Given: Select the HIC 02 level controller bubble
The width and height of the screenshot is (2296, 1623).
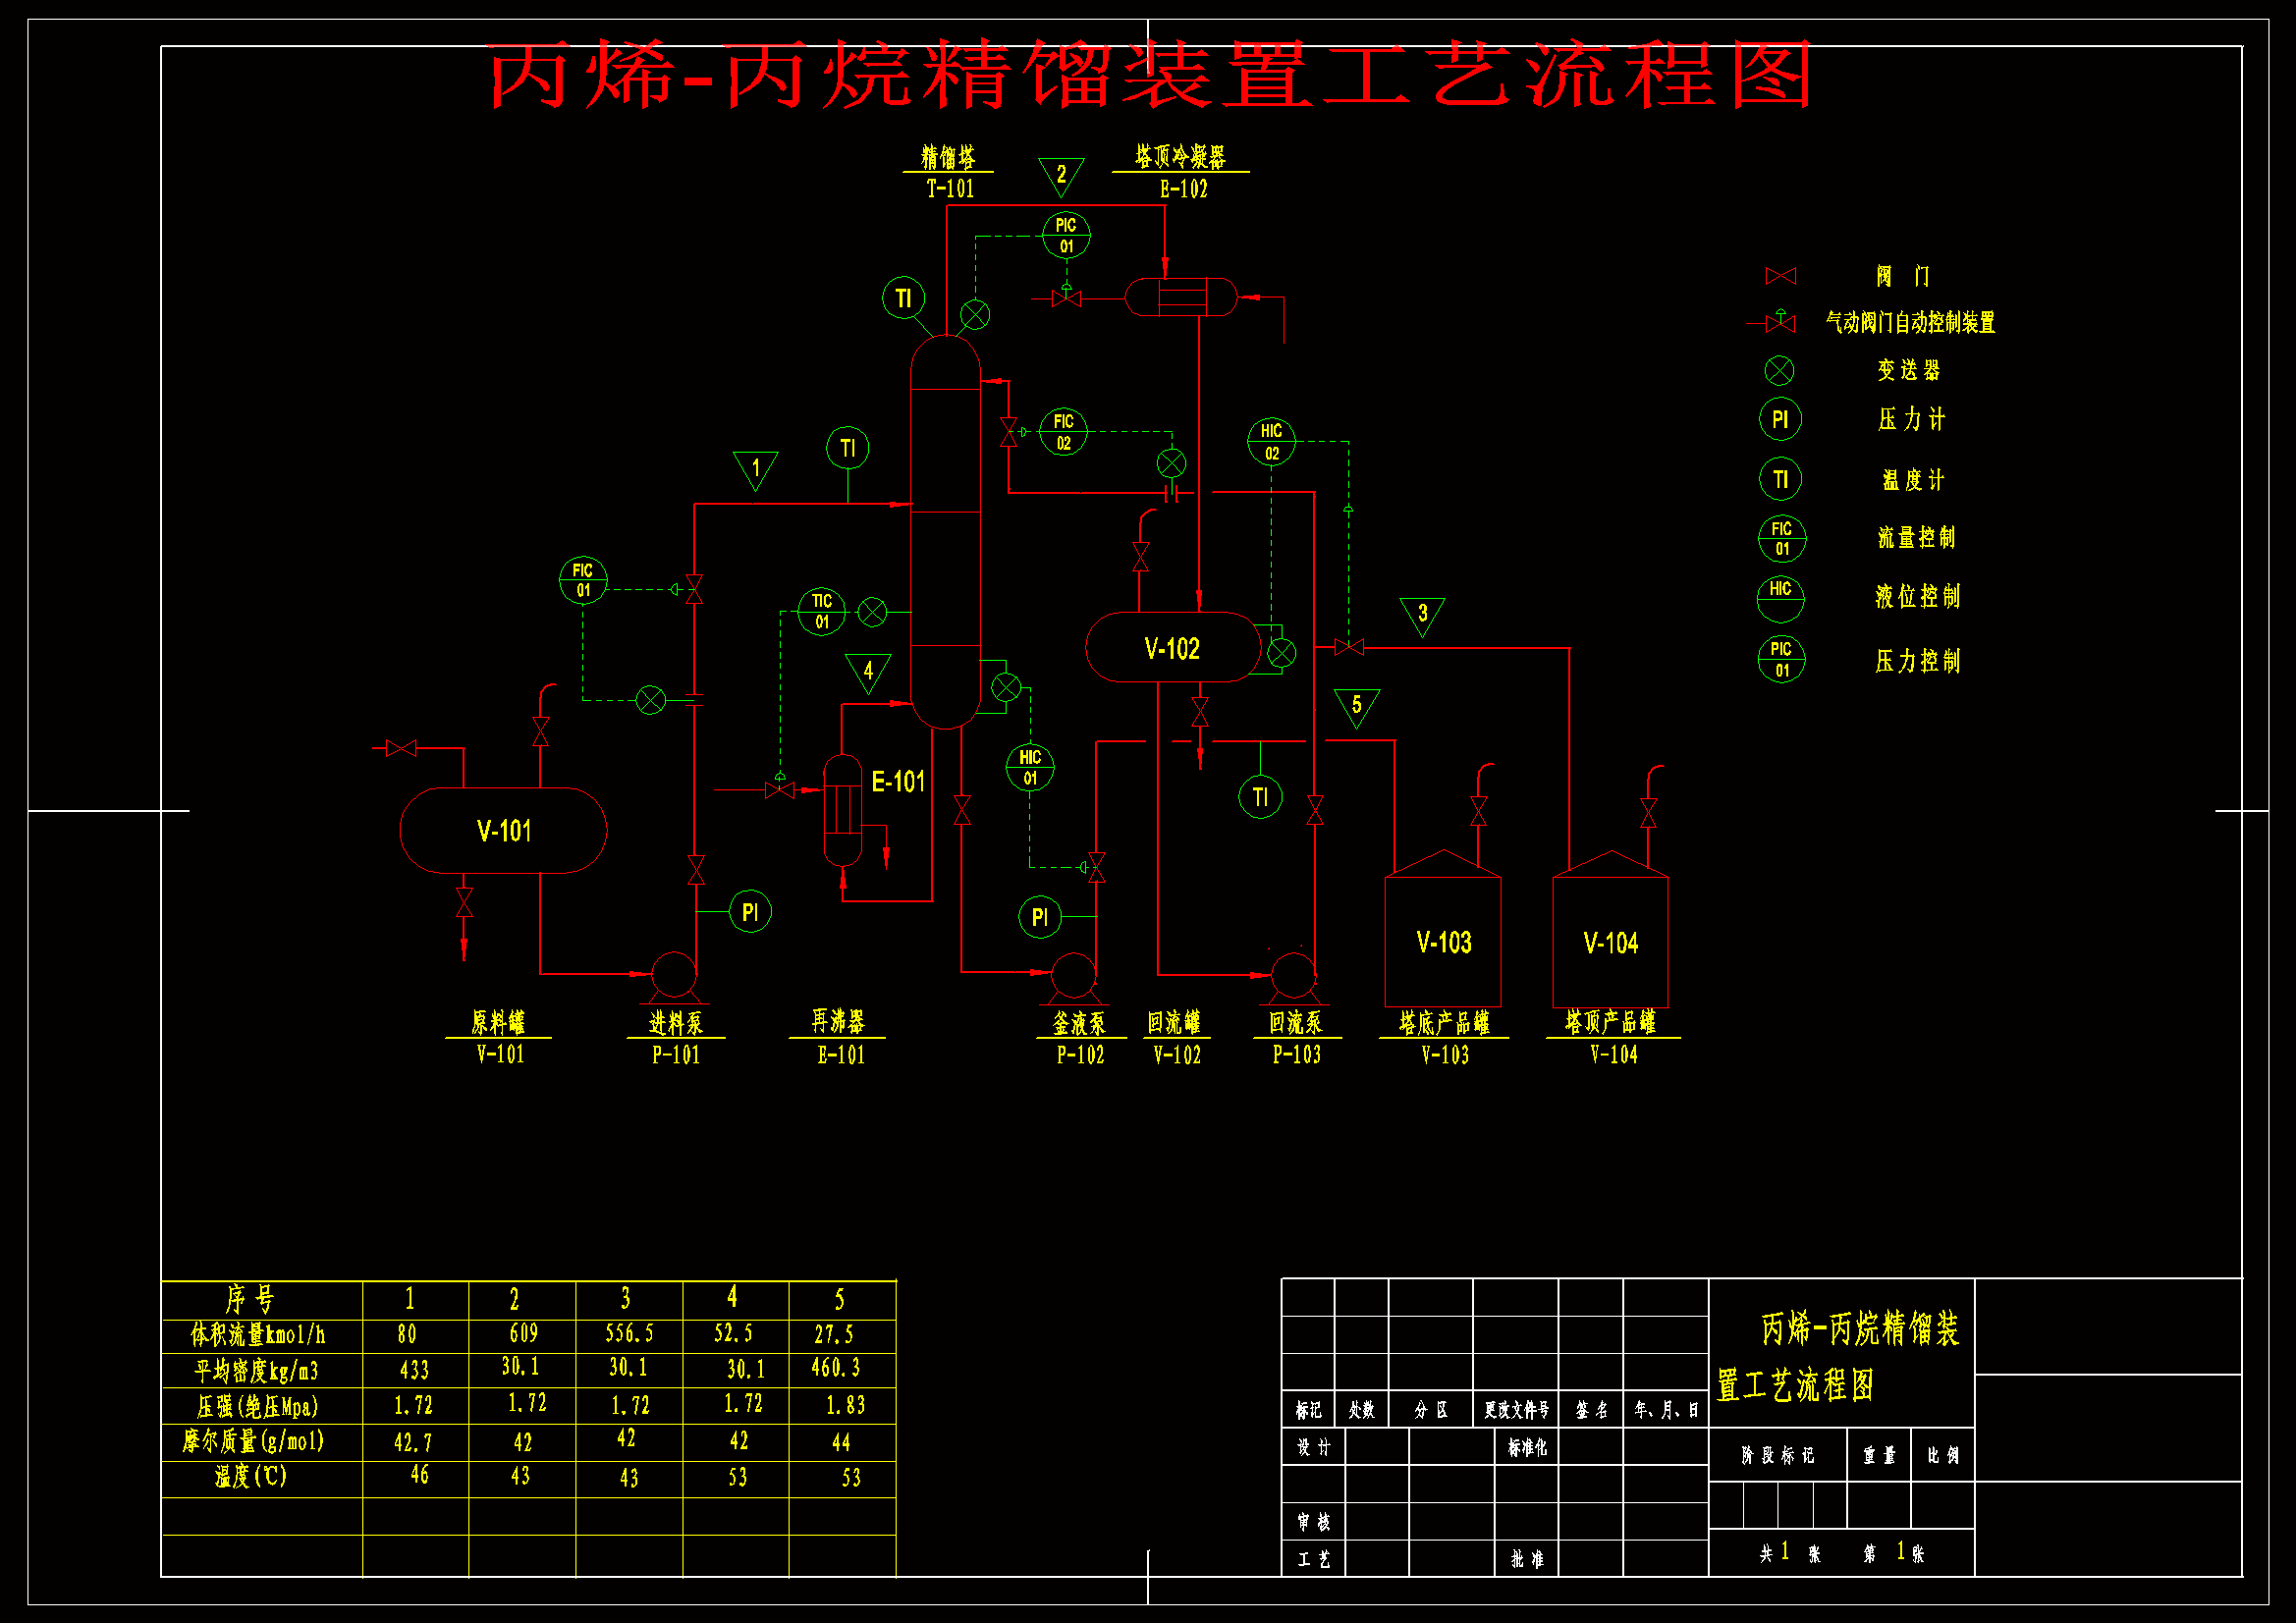Looking at the screenshot, I should click(x=1271, y=442).
